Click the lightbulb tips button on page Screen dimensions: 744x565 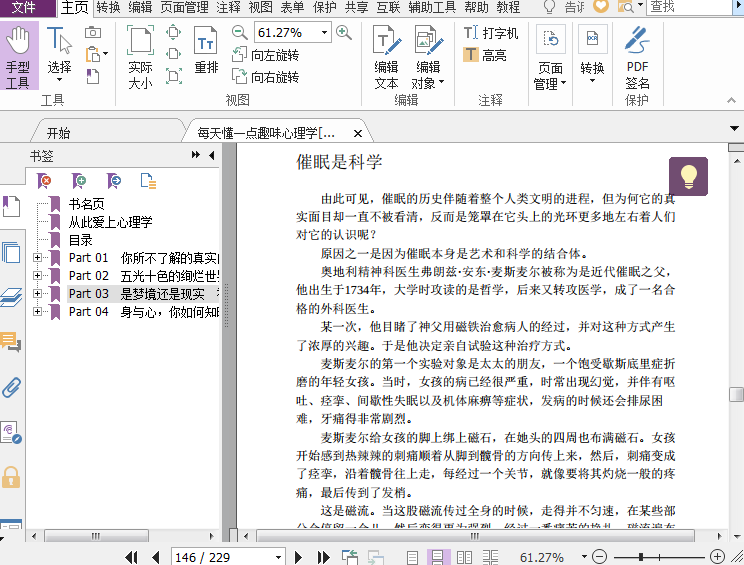[688, 176]
